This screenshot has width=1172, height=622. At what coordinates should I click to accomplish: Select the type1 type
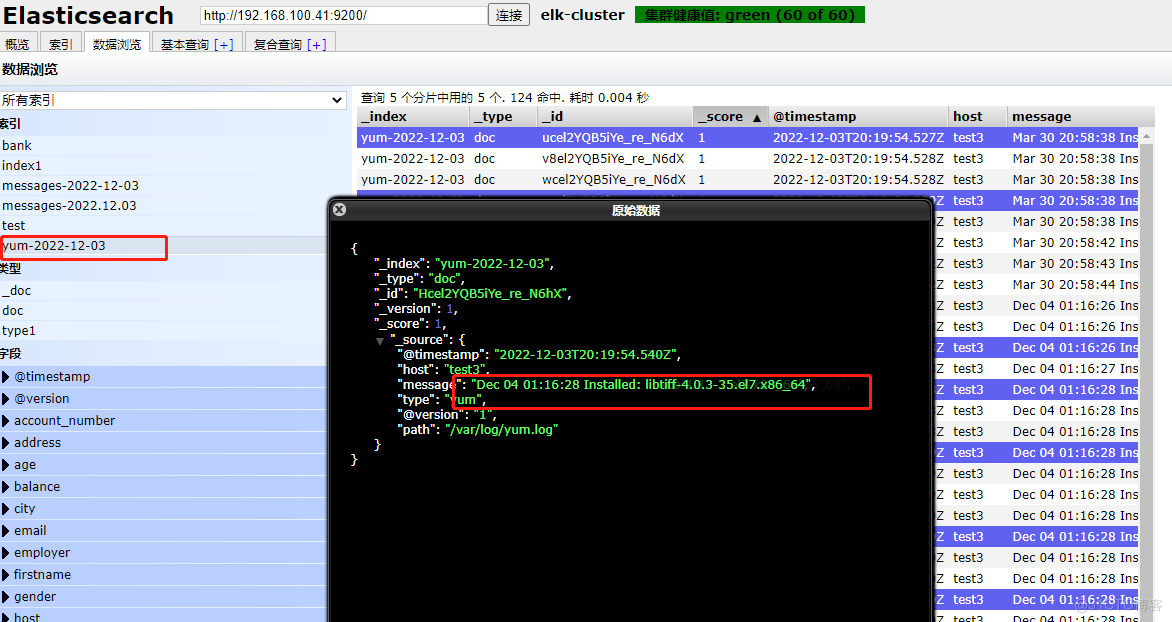pos(19,331)
